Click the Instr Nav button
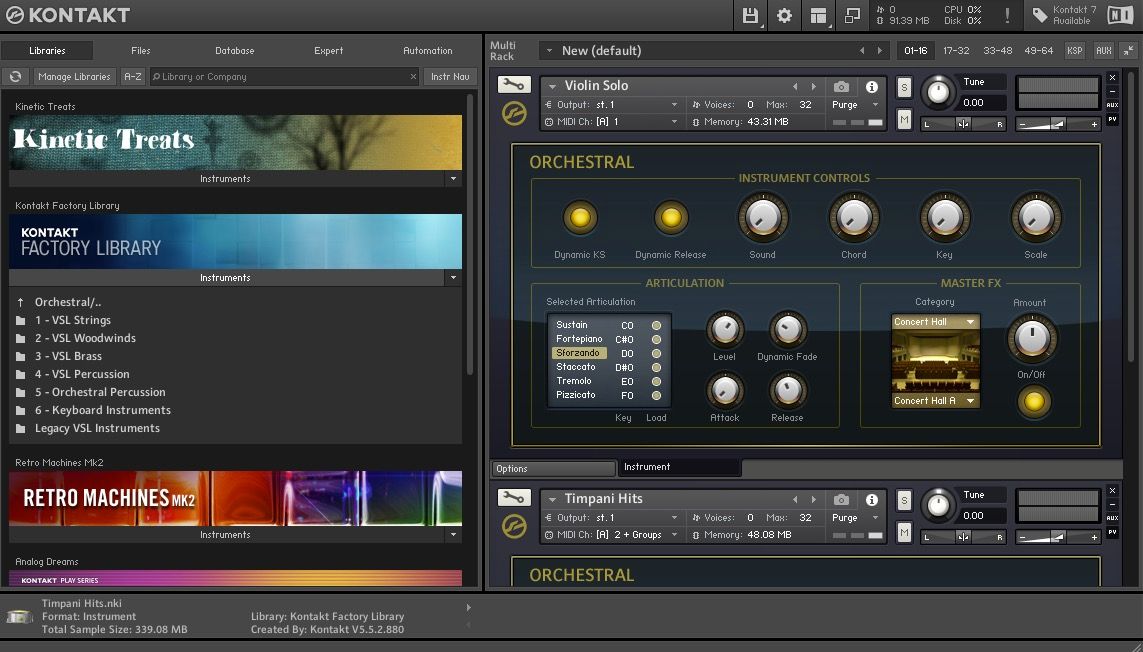1143x652 pixels. [450, 77]
